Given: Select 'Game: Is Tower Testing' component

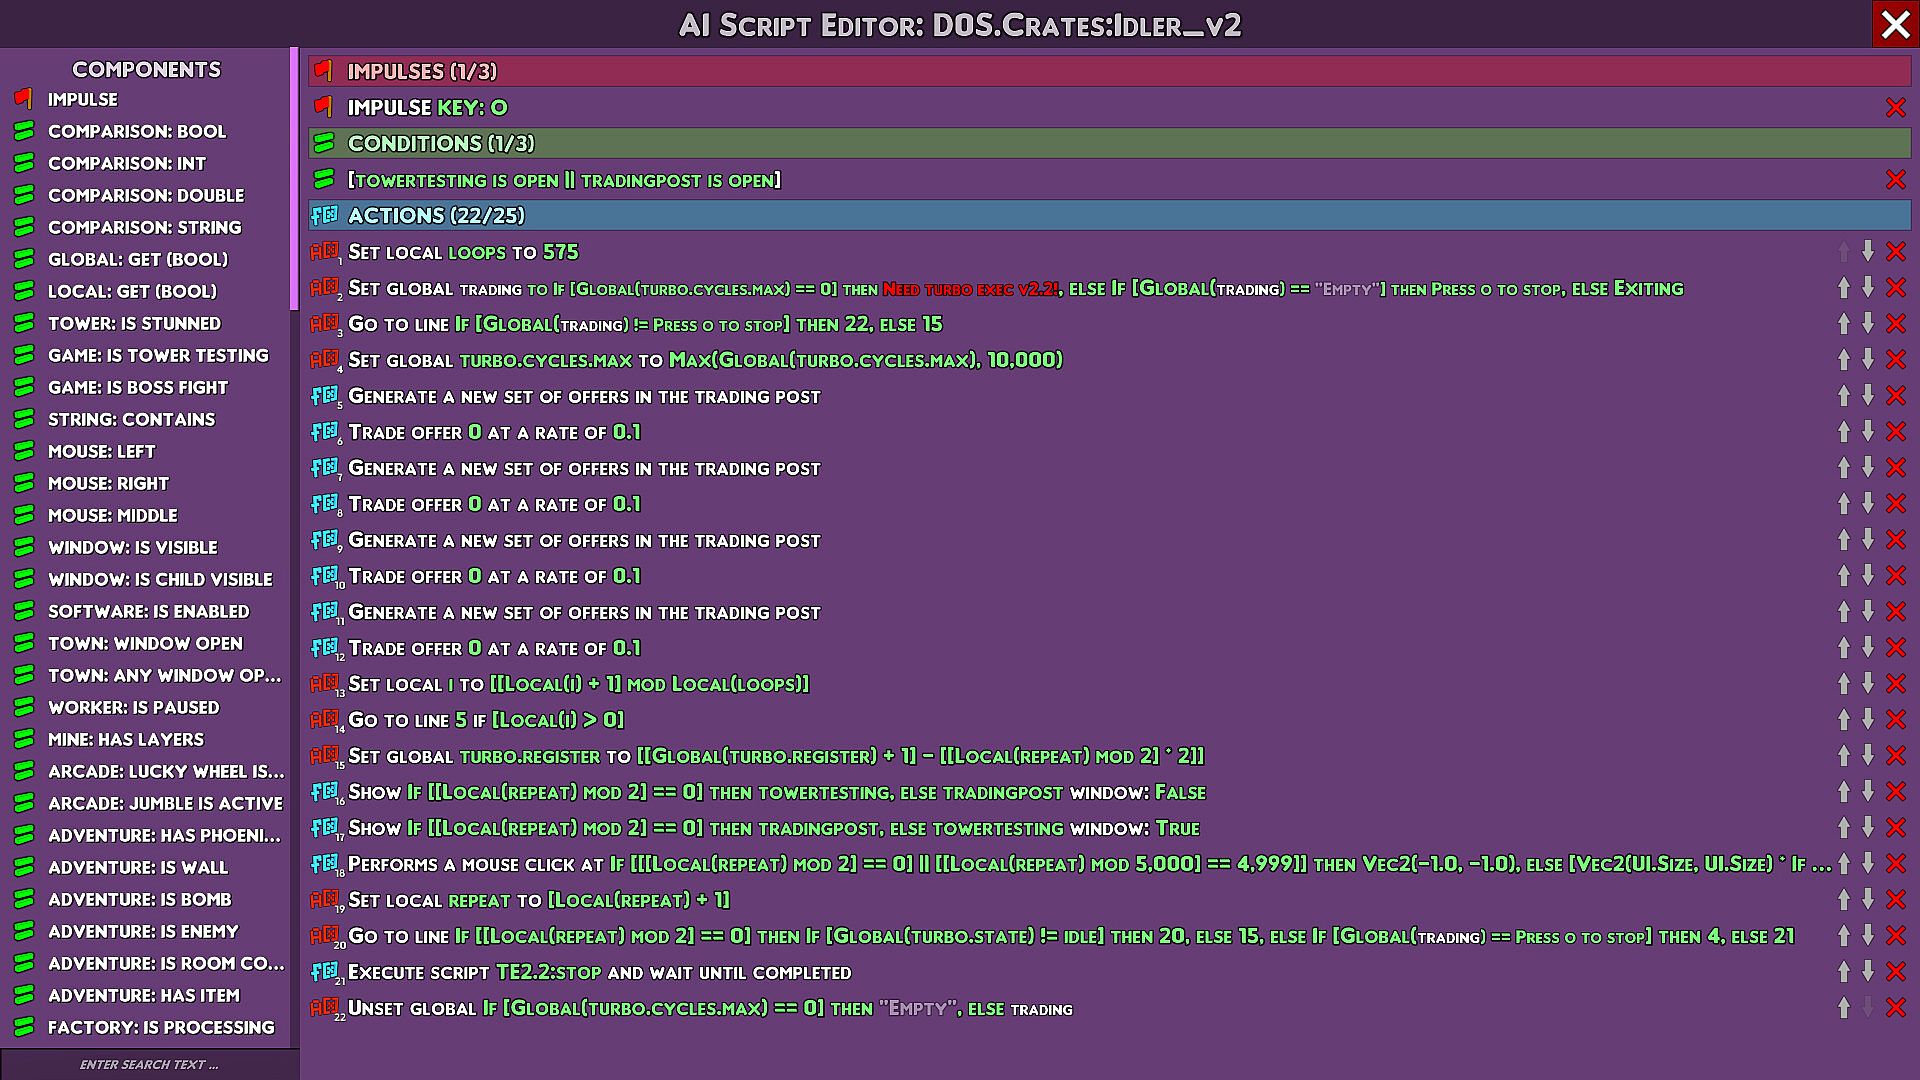Looking at the screenshot, I should point(158,355).
